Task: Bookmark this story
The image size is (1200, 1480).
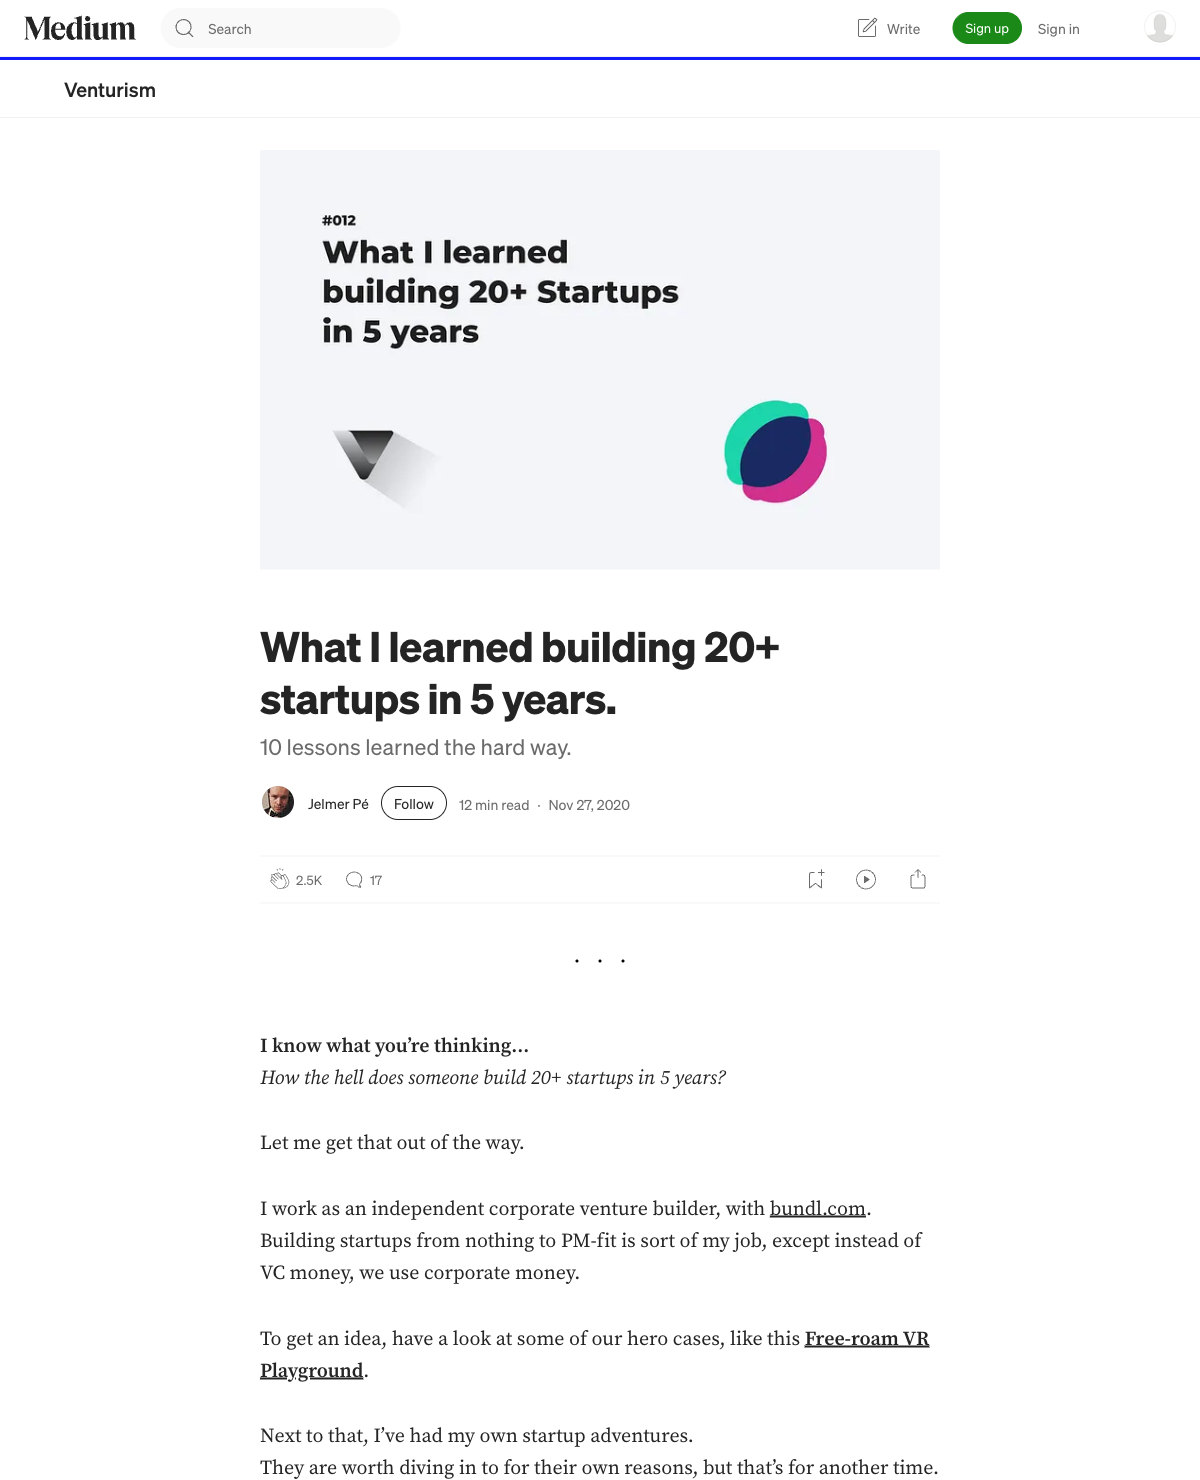Action: (816, 880)
